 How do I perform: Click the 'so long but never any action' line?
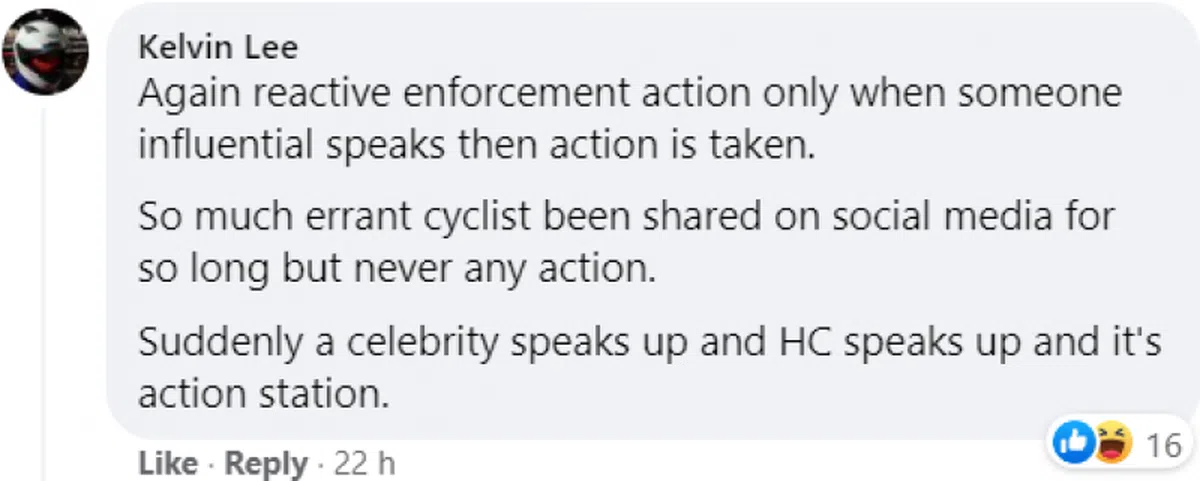pos(397,269)
